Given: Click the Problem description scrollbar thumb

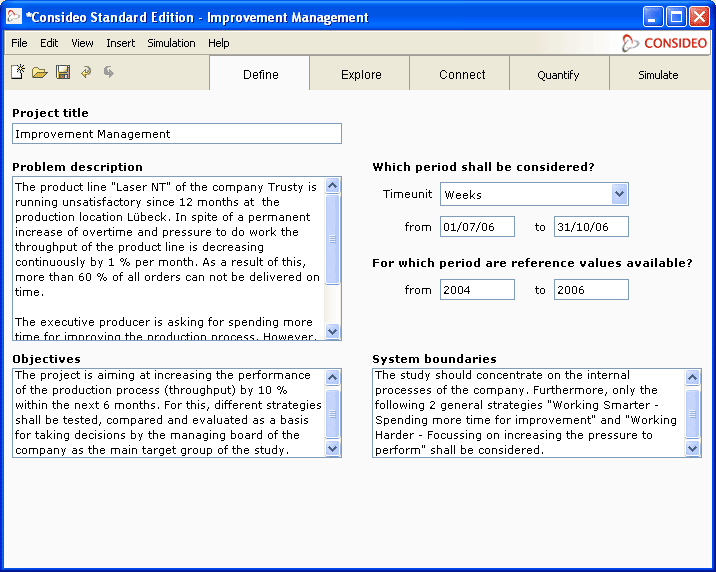Looking at the screenshot, I should 332,239.
